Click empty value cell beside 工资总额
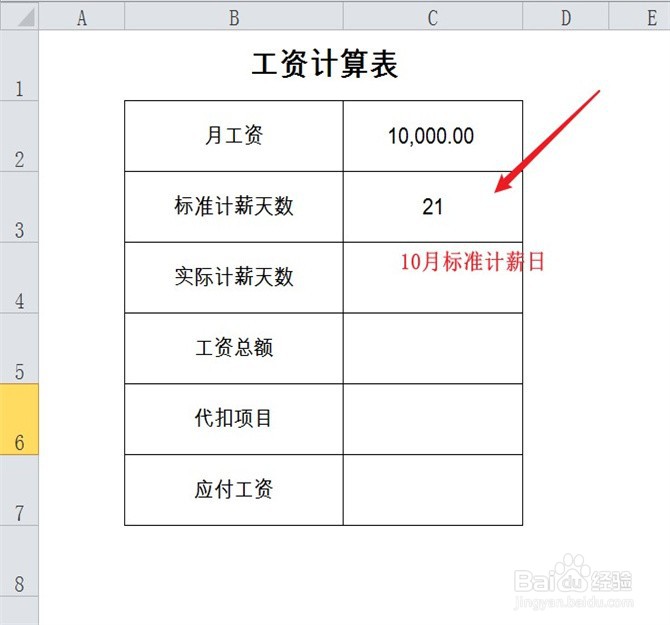The height and width of the screenshot is (625, 670). coord(432,348)
